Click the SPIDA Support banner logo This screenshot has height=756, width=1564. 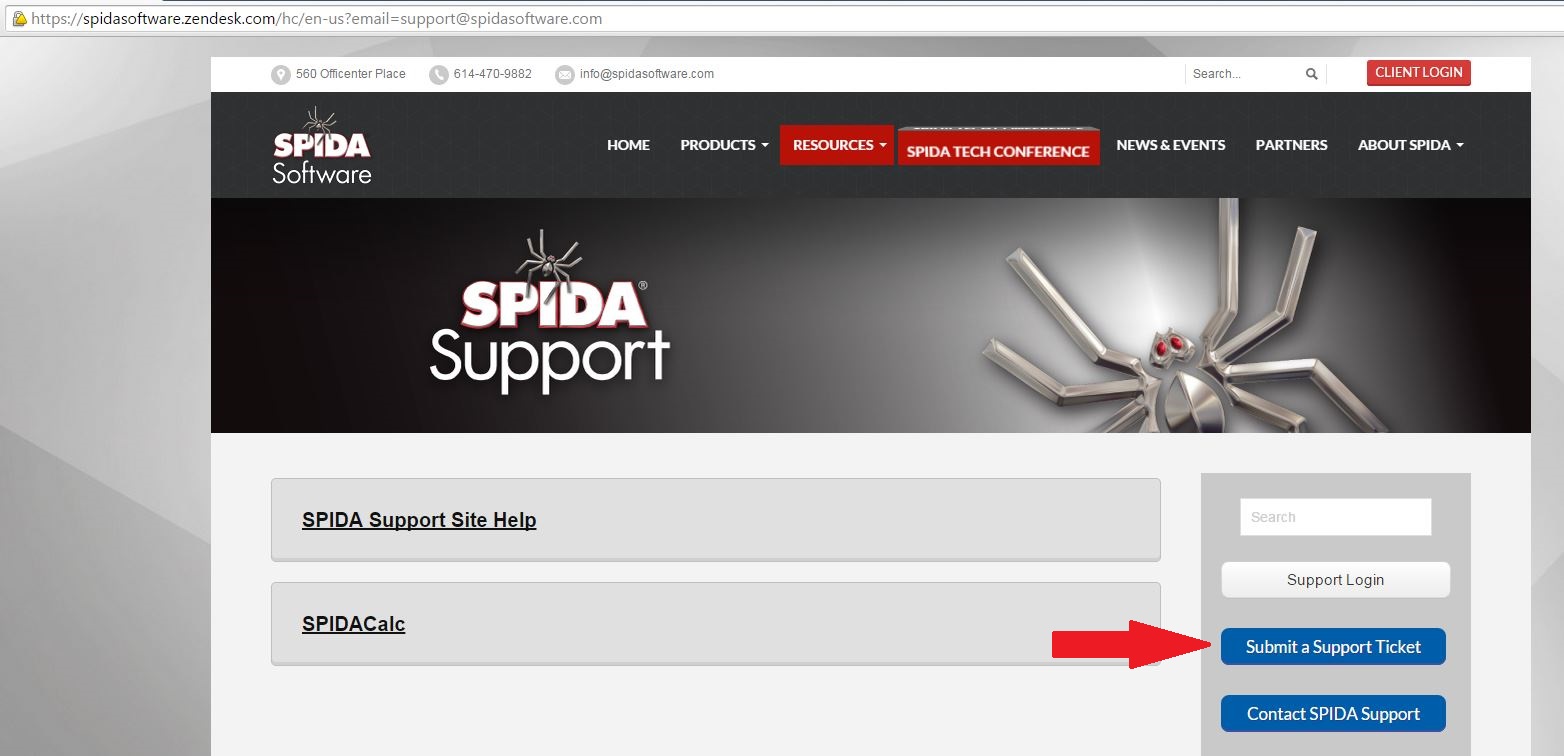549,312
